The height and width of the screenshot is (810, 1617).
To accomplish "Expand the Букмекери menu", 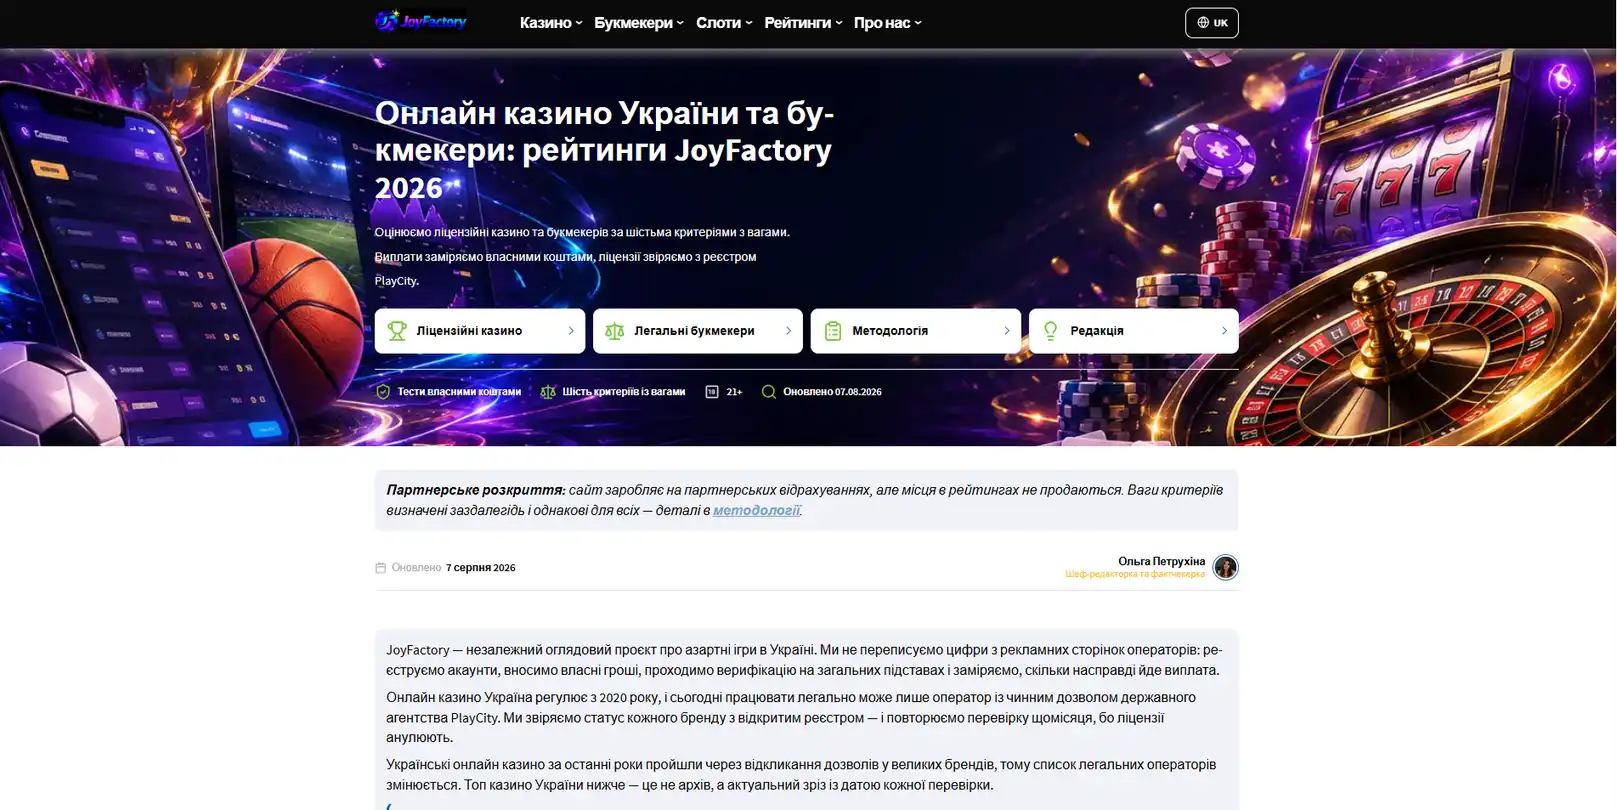I will pos(639,23).
